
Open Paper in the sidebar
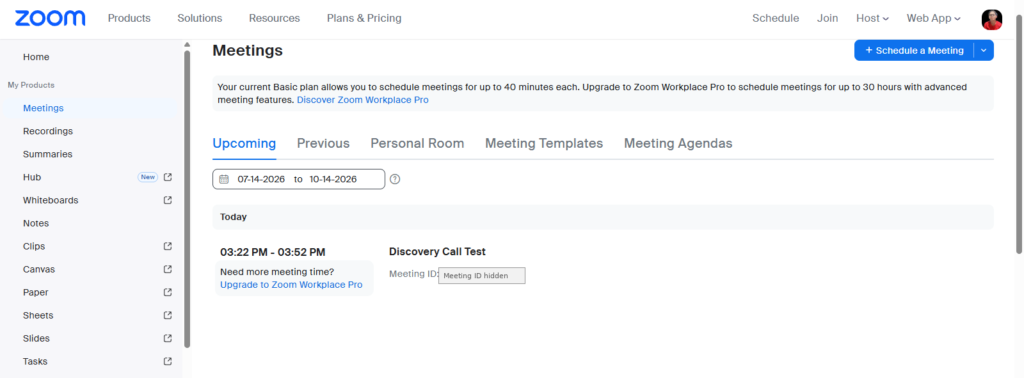point(35,292)
